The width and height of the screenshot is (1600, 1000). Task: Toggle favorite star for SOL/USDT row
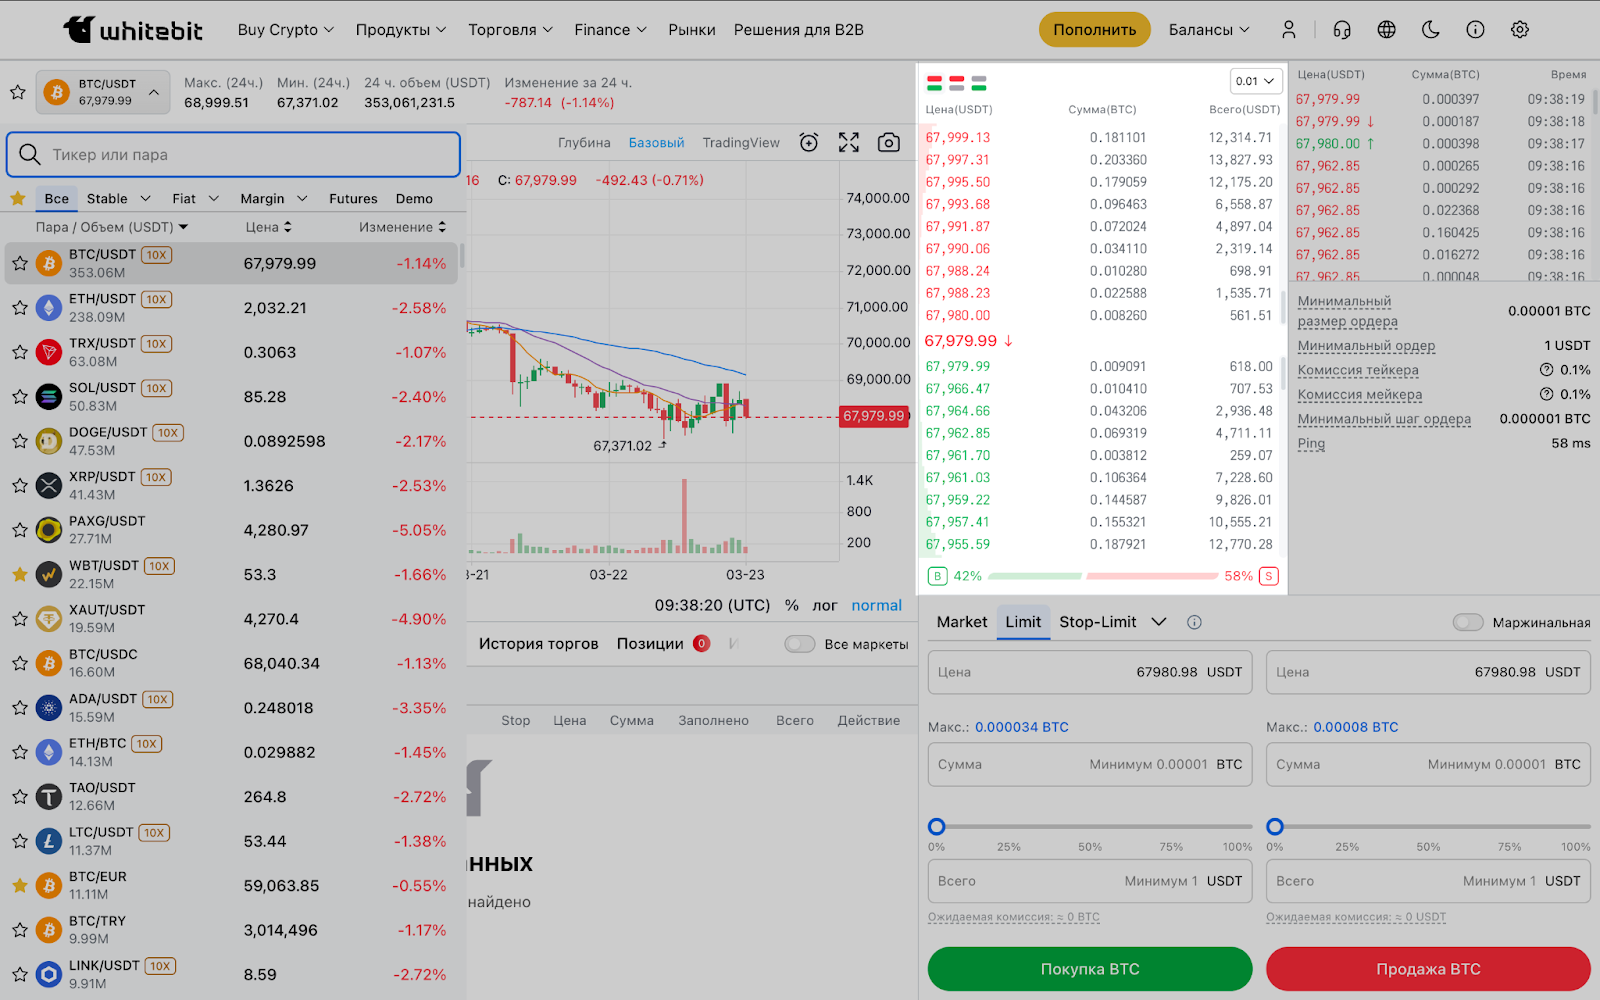19,397
